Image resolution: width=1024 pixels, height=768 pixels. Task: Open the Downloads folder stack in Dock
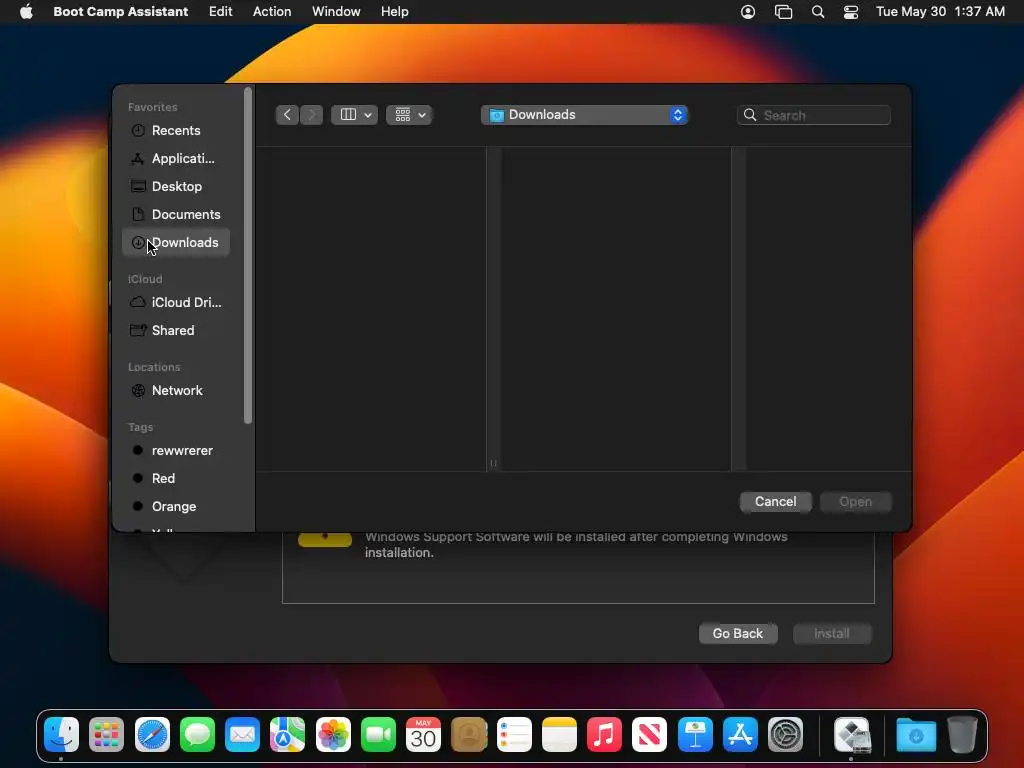click(x=916, y=735)
